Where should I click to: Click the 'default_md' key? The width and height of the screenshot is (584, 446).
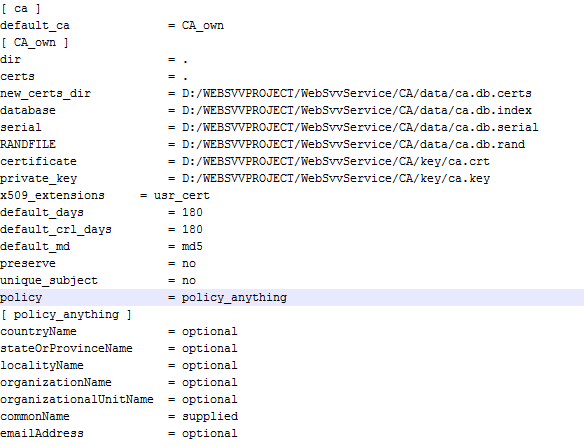click(x=35, y=246)
